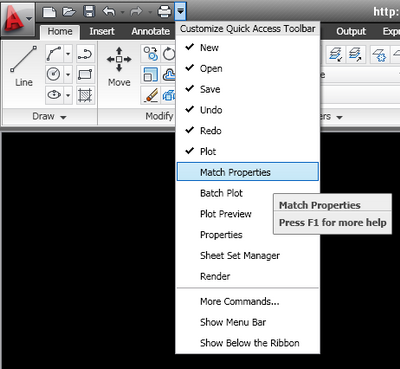Screen dimensions: 400x369
Task: Select the Line tool in Draw panel
Action: [24, 67]
